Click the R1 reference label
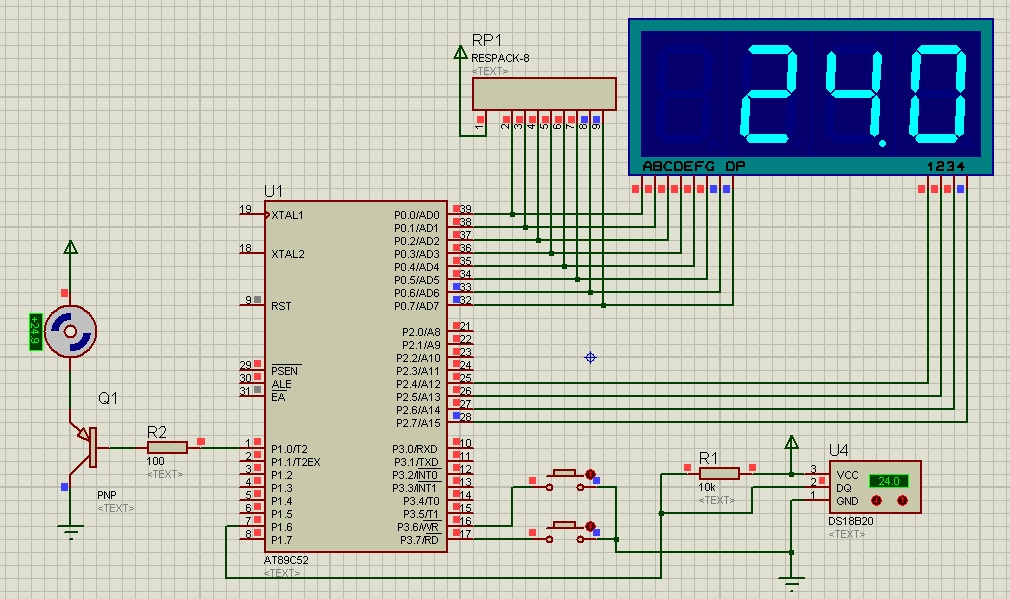The image size is (1010, 599). click(709, 458)
